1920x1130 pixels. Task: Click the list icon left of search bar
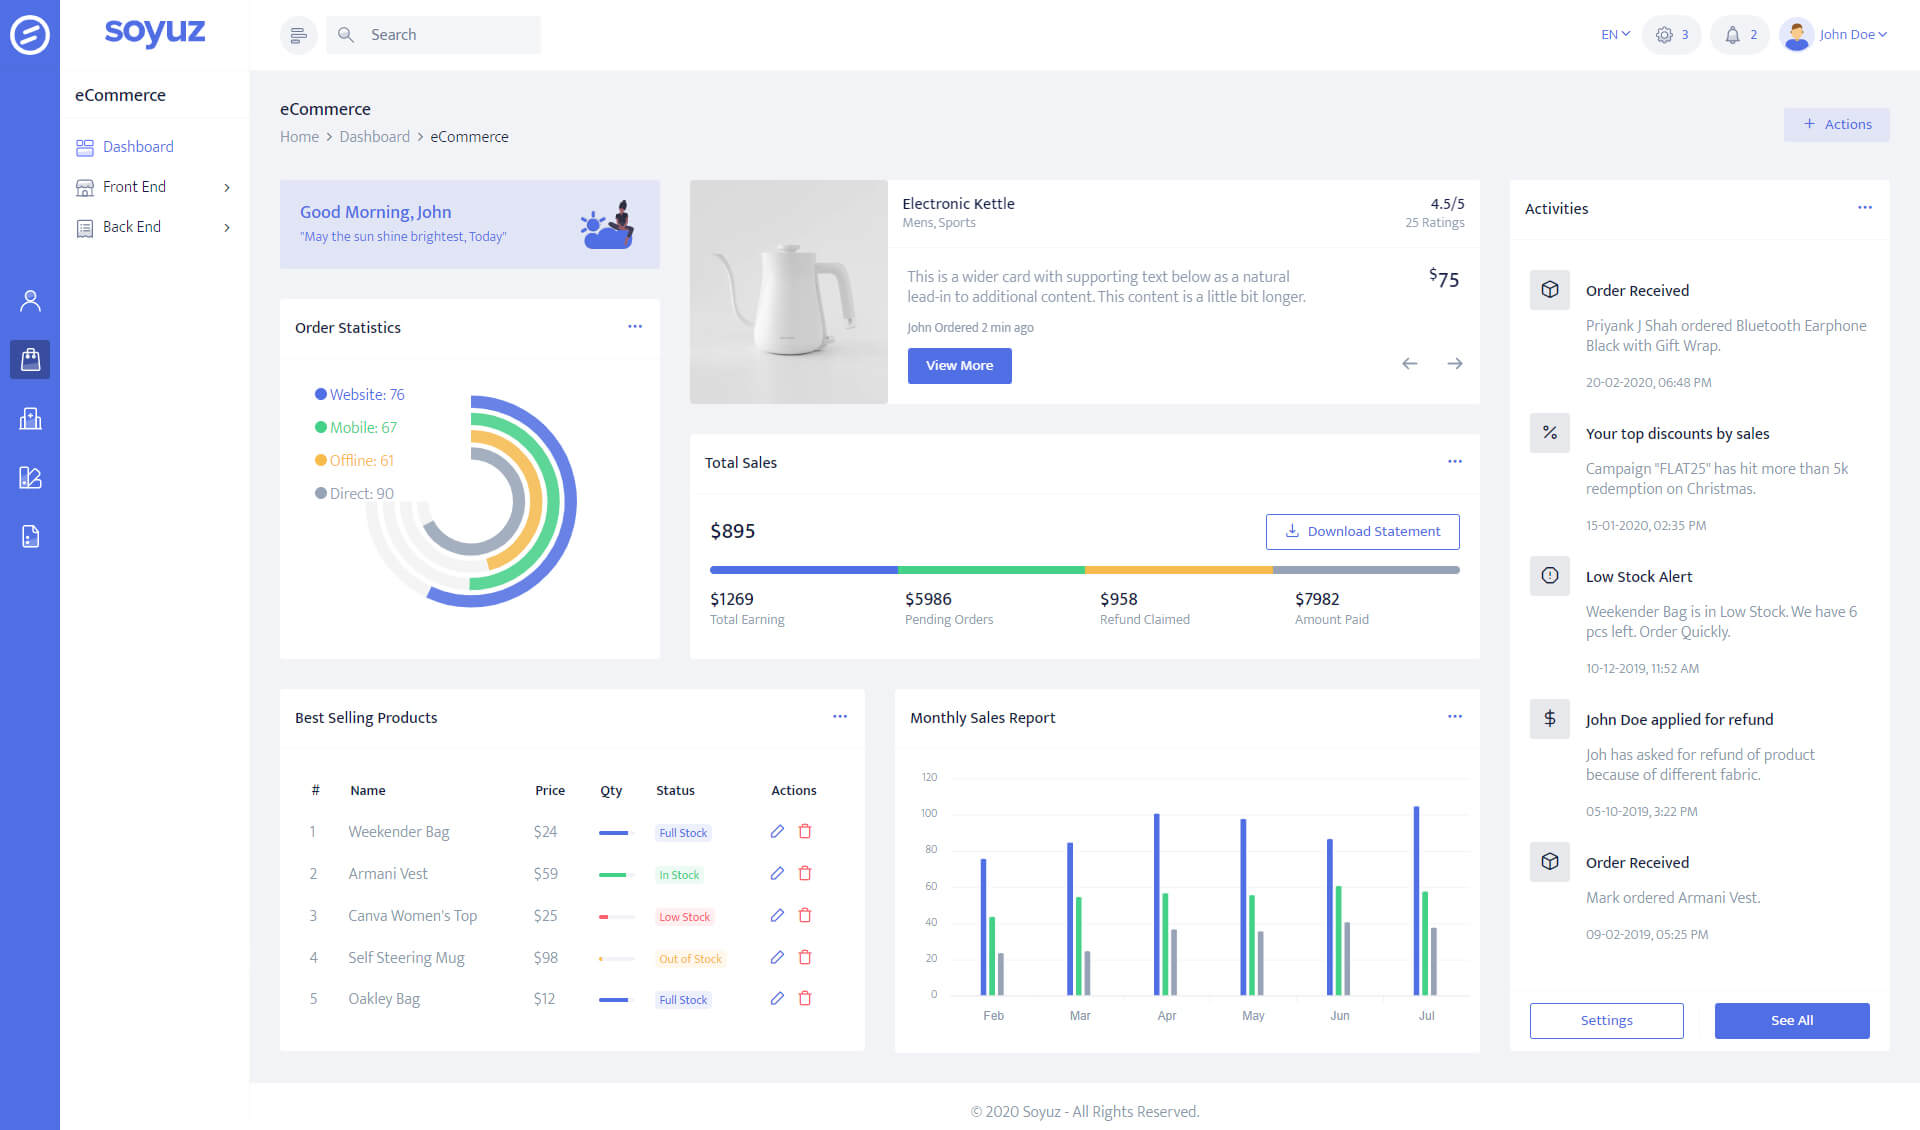click(x=297, y=34)
